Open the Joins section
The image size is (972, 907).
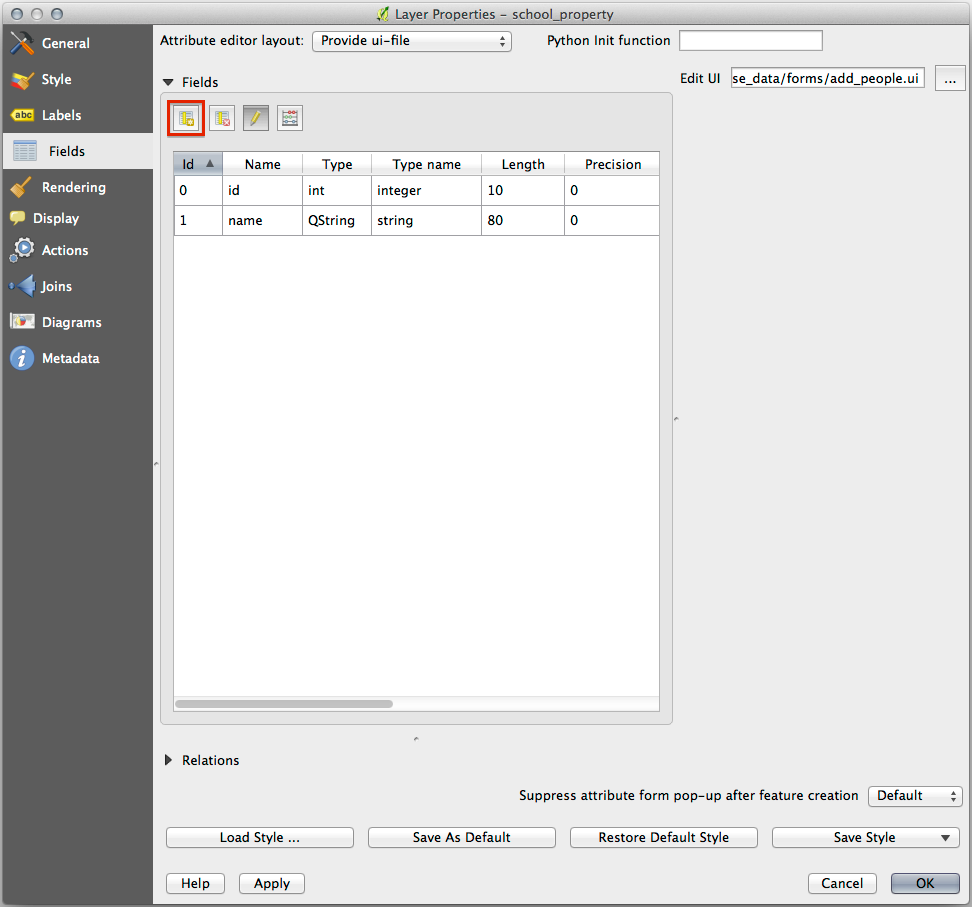click(56, 286)
